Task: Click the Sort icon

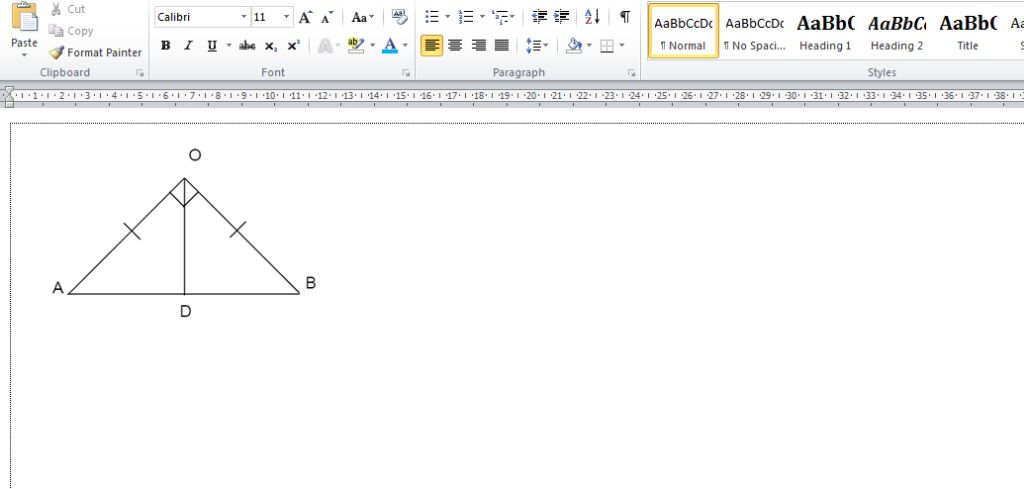Action: pos(592,17)
